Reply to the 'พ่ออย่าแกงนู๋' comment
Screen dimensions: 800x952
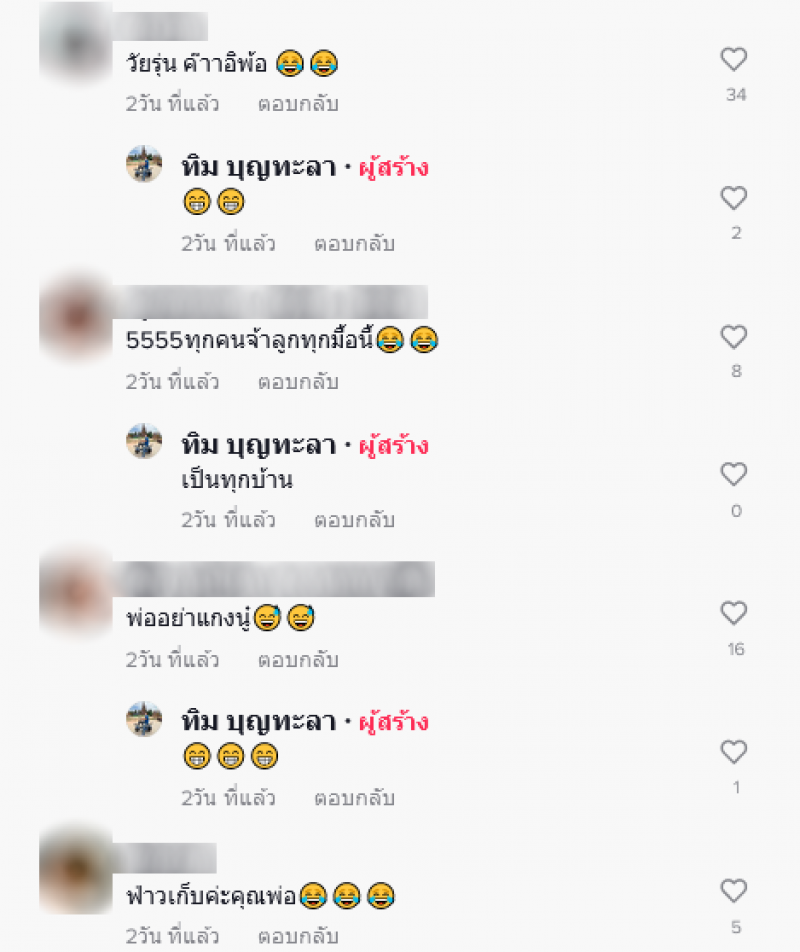click(x=298, y=660)
